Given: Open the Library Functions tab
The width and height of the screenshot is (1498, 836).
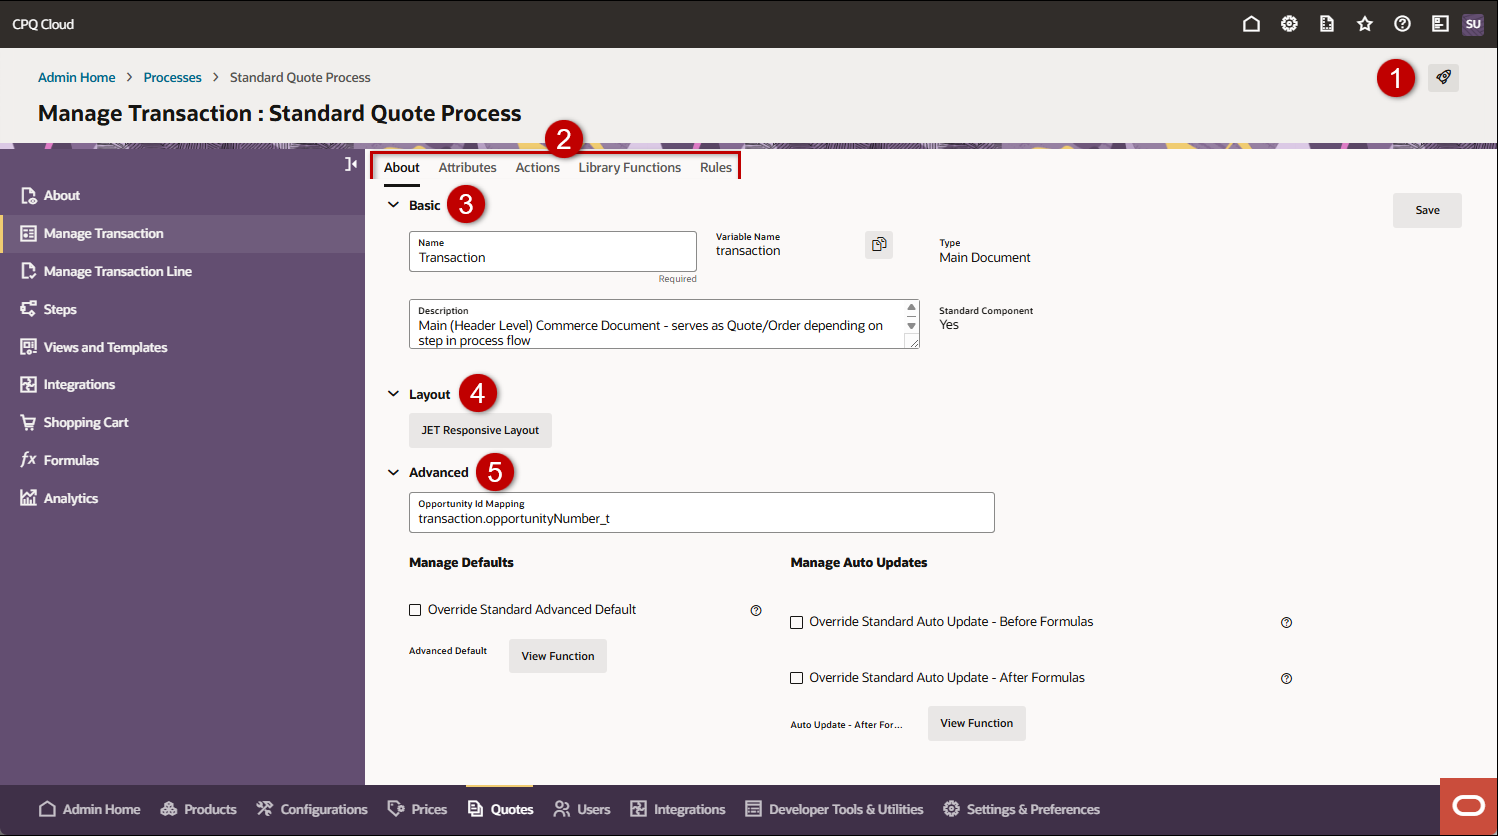Looking at the screenshot, I should (629, 167).
